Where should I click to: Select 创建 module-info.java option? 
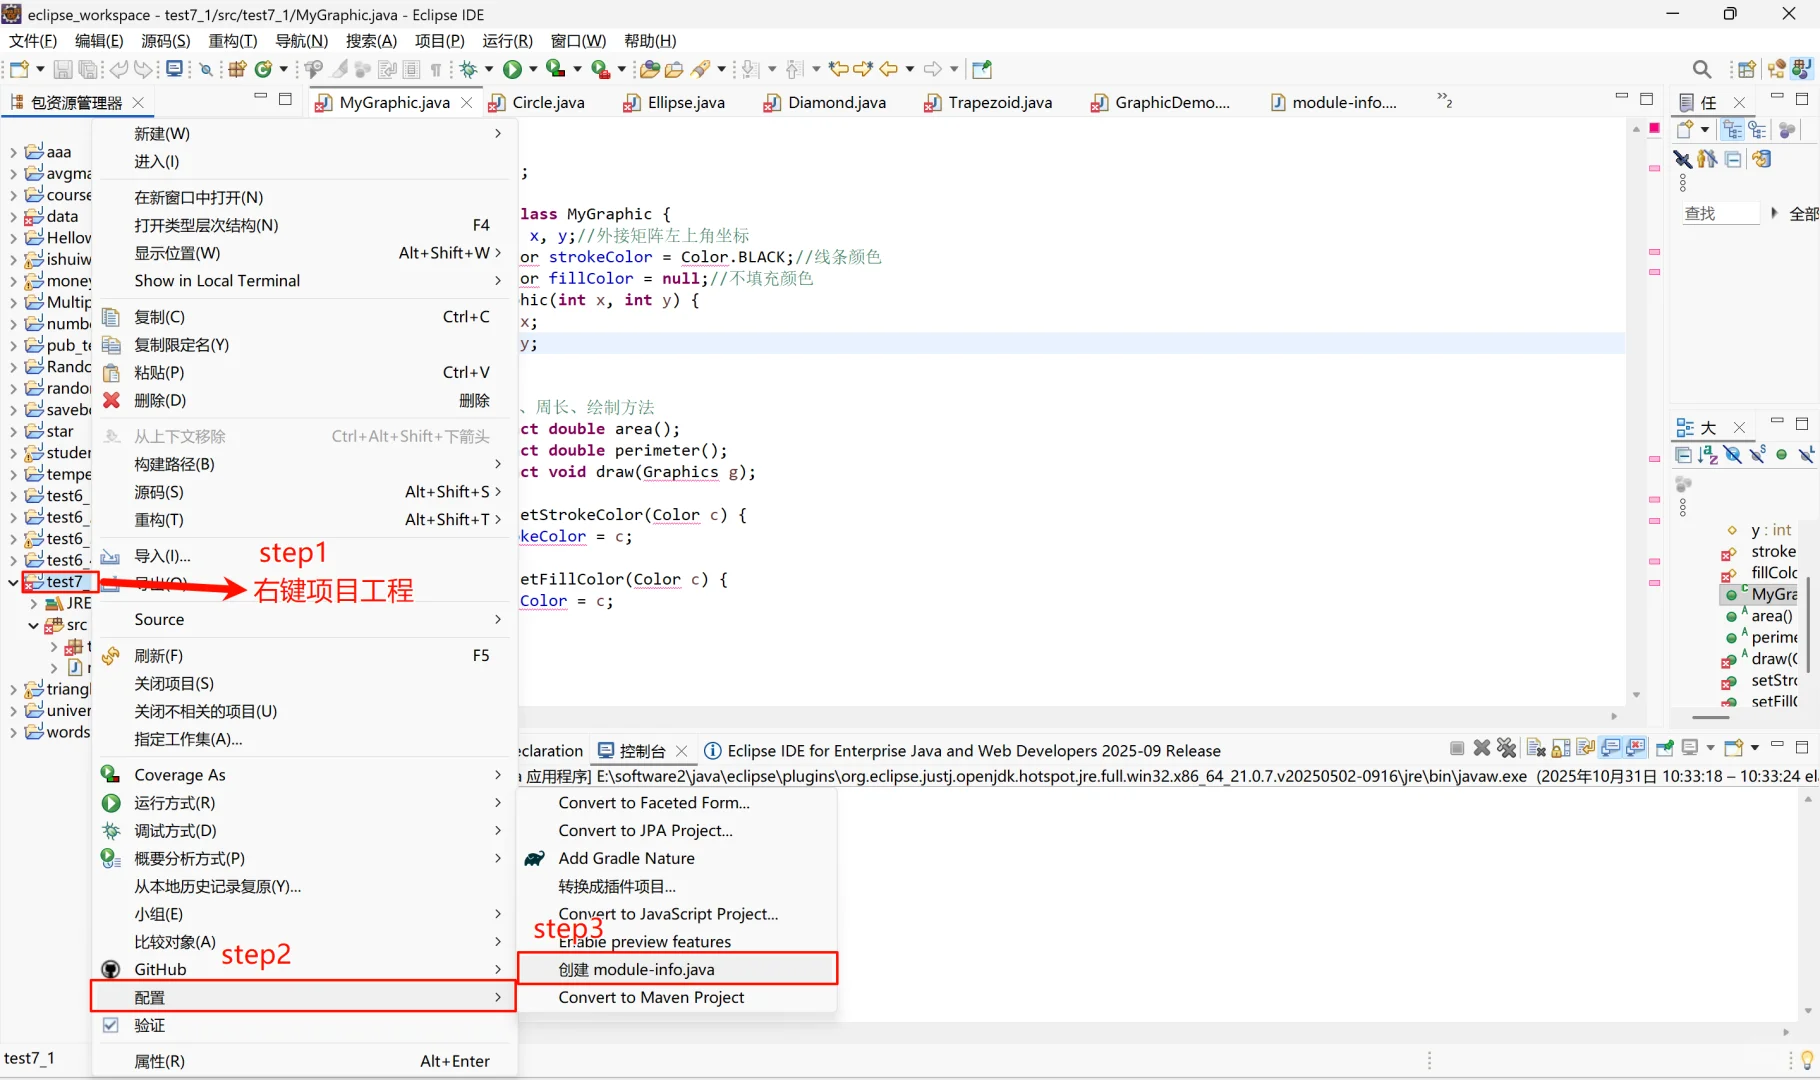[x=637, y=969]
